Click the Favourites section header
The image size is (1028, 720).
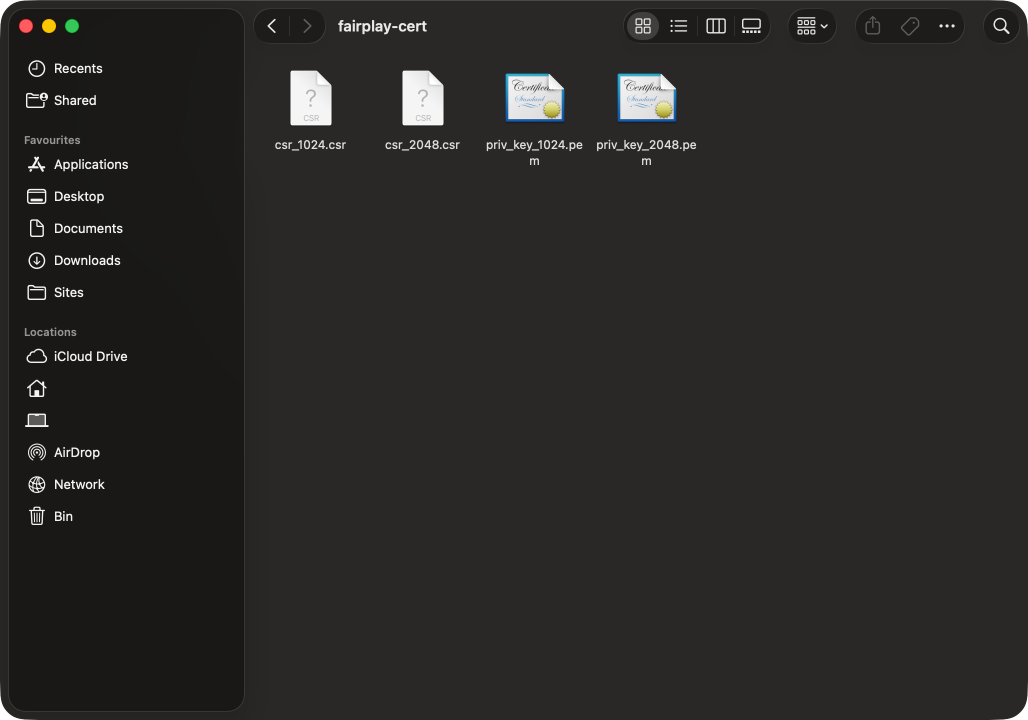coord(52,140)
